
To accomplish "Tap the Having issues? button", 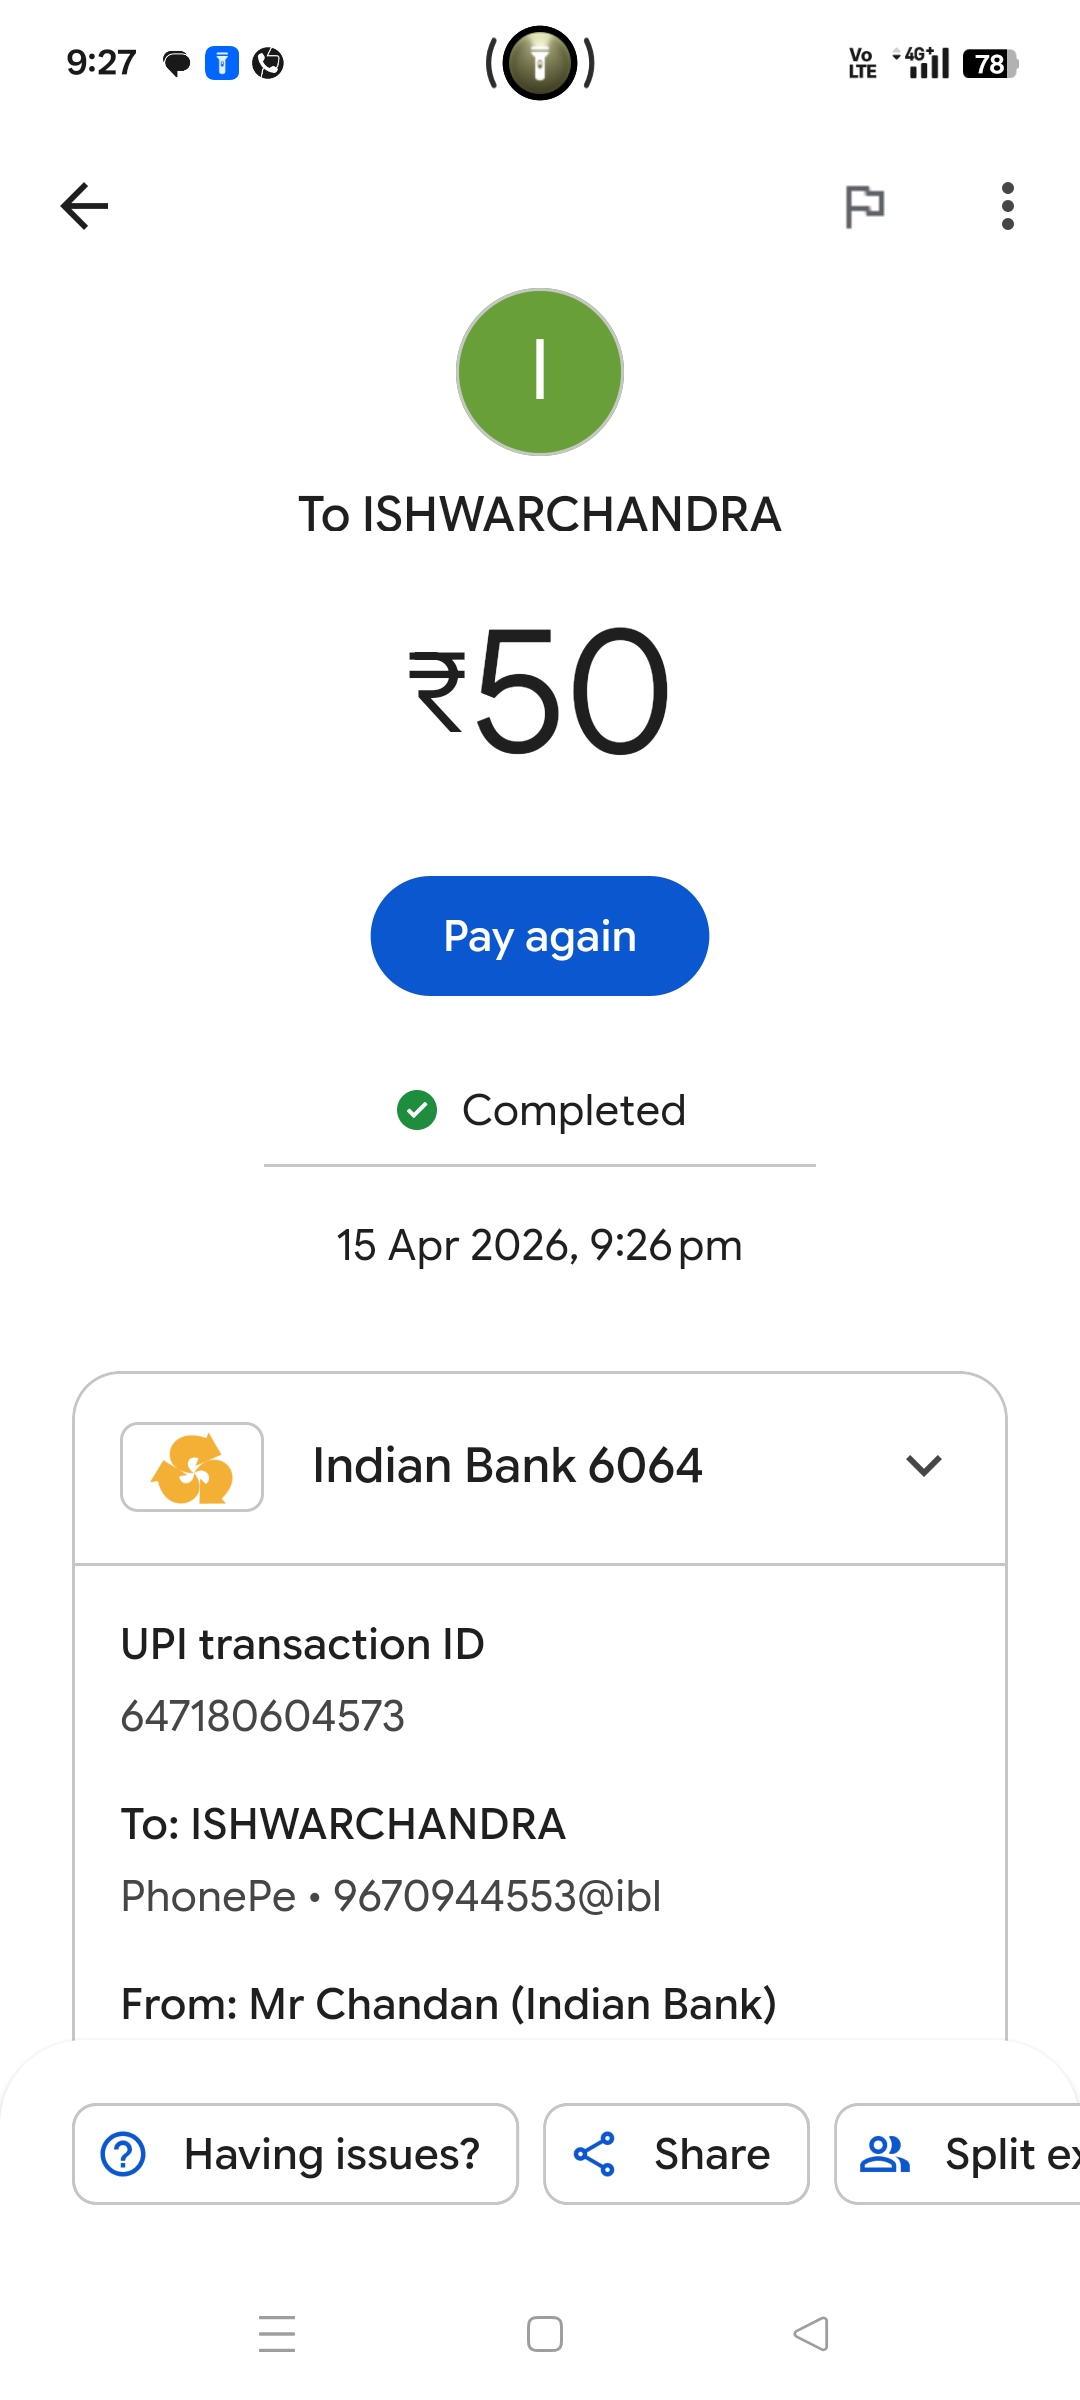I will click(295, 2154).
